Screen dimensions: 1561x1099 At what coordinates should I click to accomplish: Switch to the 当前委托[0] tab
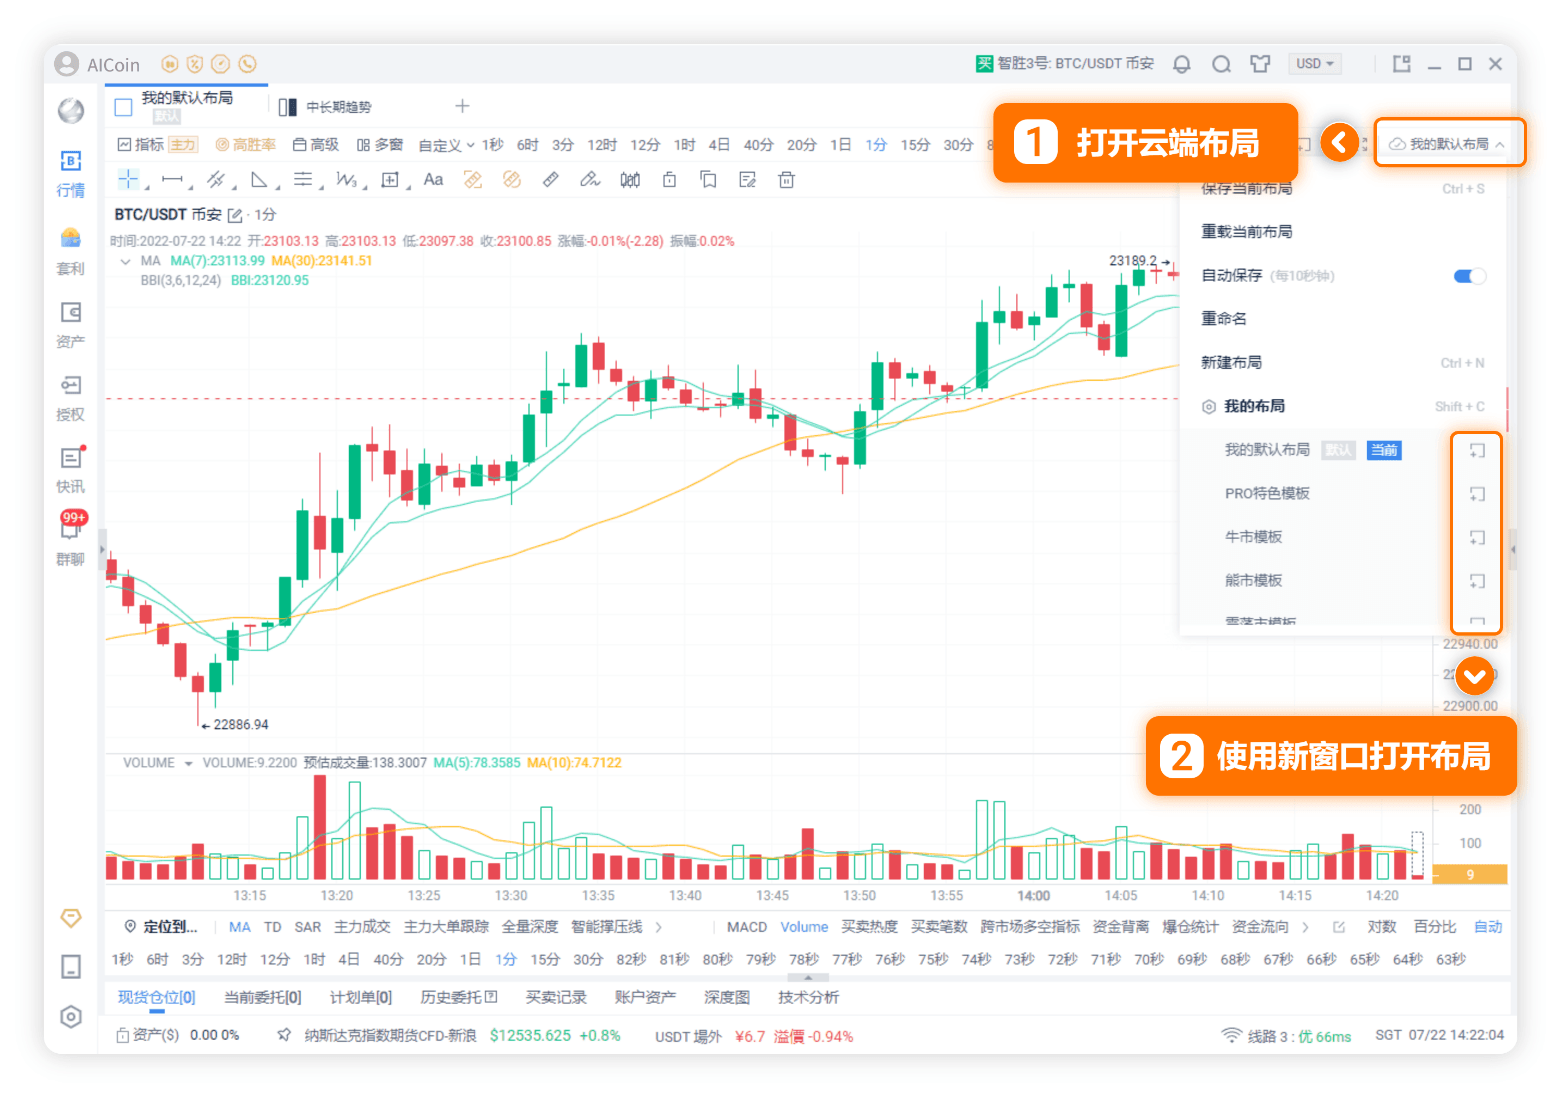263,997
